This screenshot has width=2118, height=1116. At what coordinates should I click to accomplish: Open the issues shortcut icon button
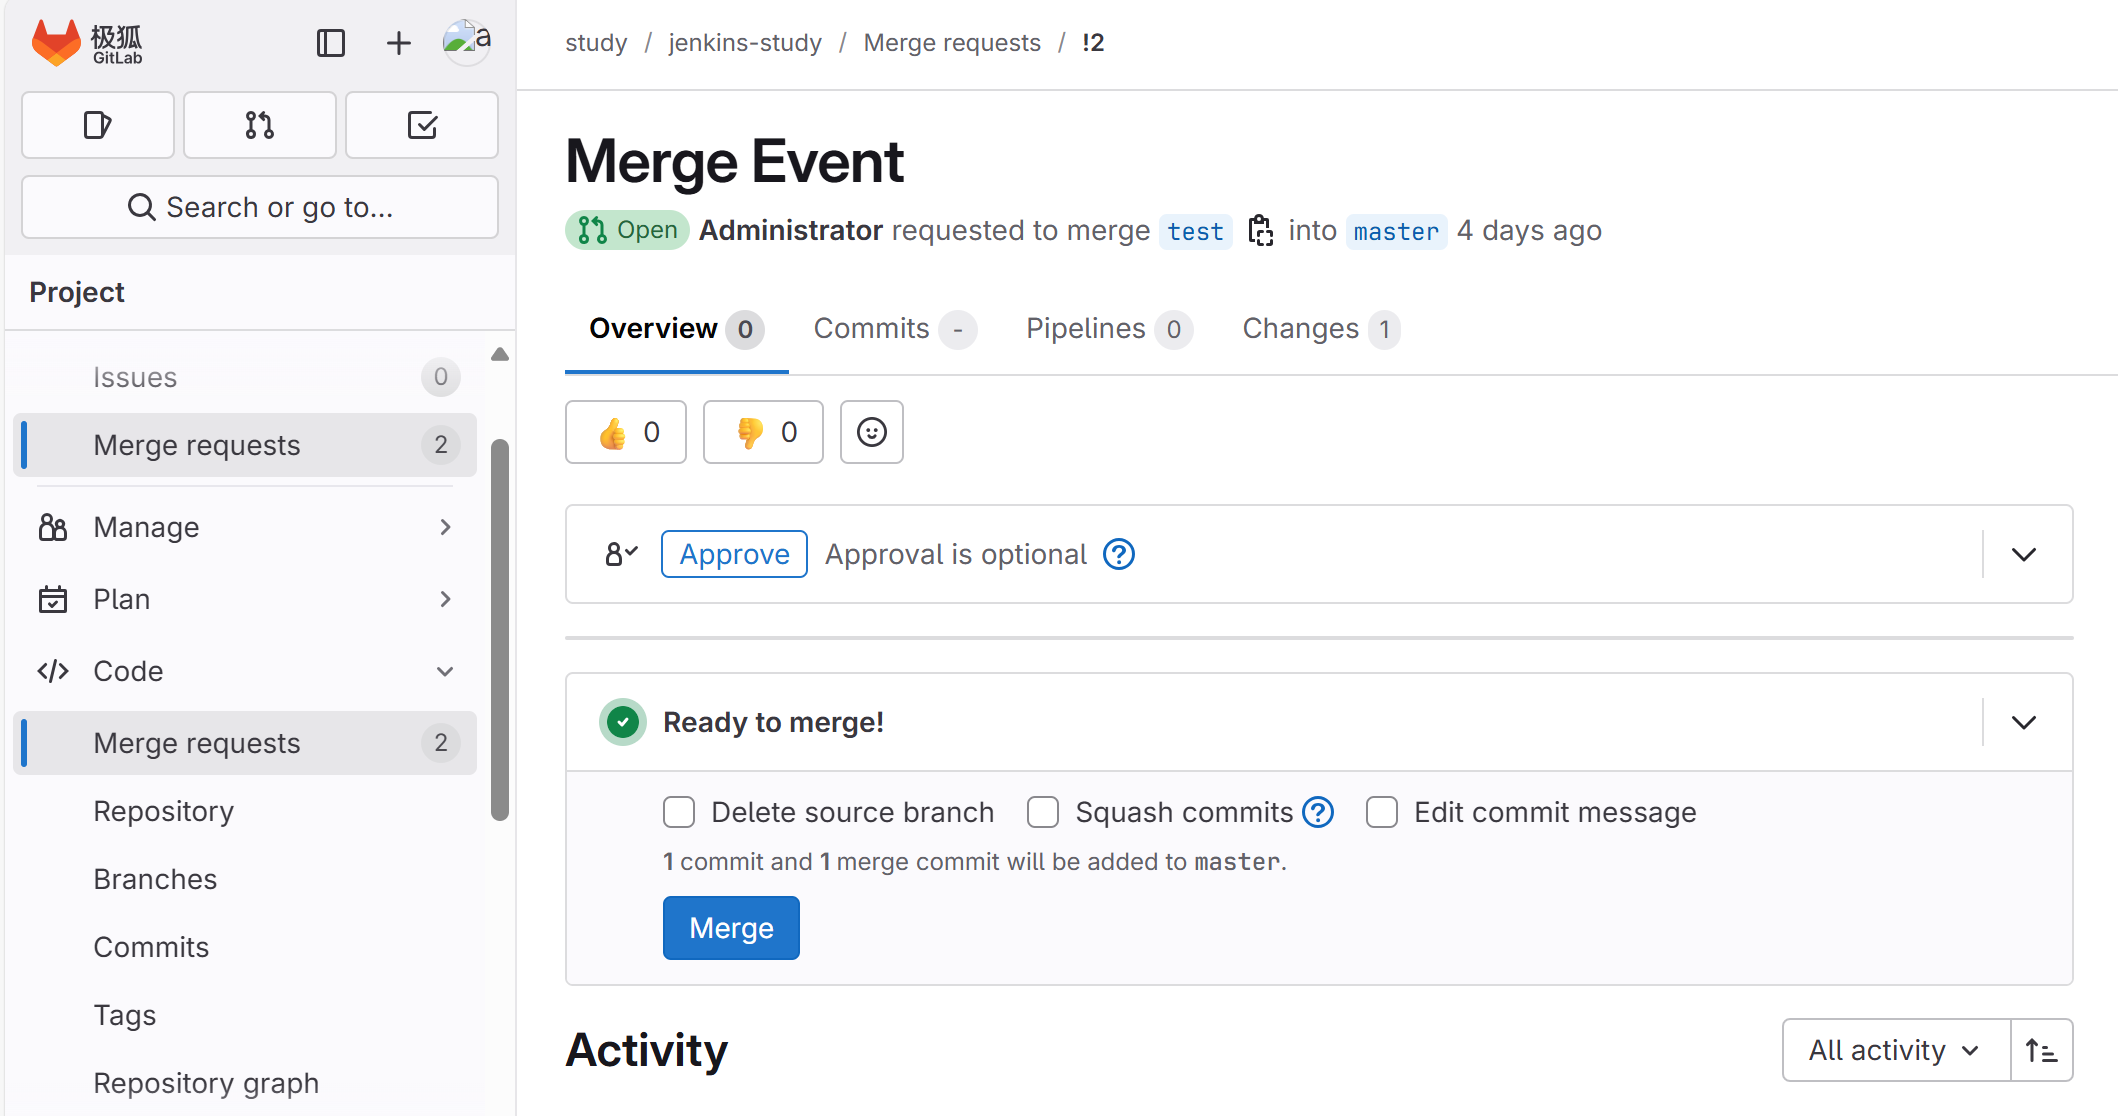(x=98, y=125)
